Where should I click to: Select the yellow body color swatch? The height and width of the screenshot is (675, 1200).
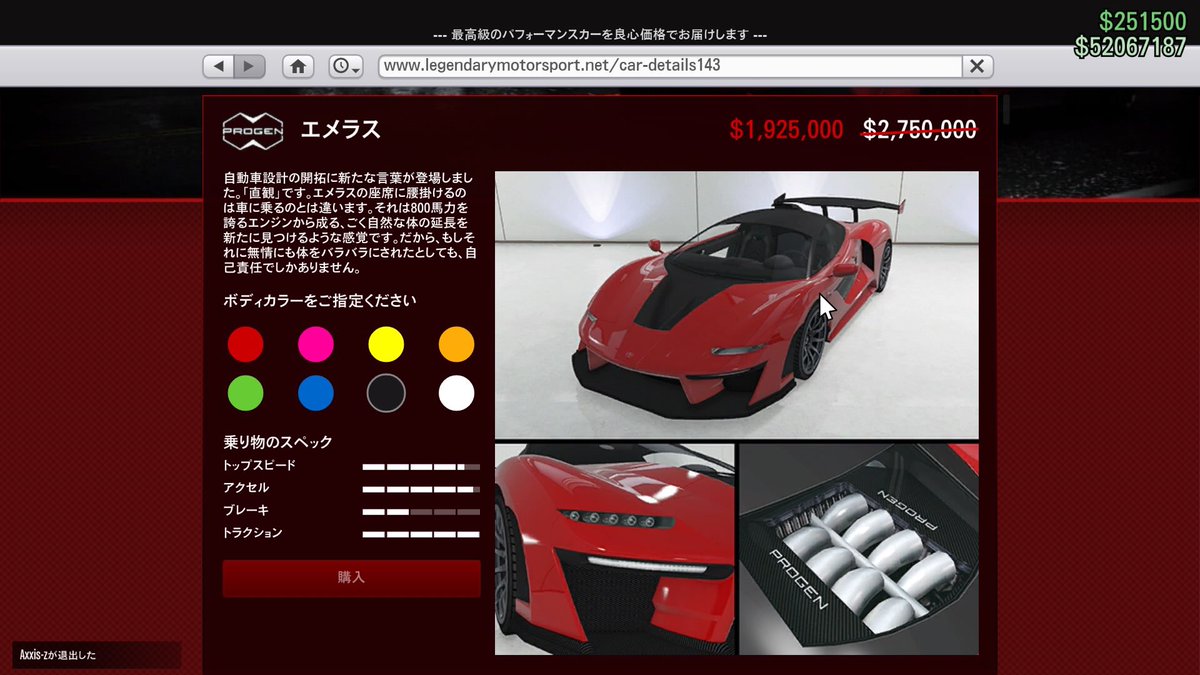pyautogui.click(x=386, y=344)
